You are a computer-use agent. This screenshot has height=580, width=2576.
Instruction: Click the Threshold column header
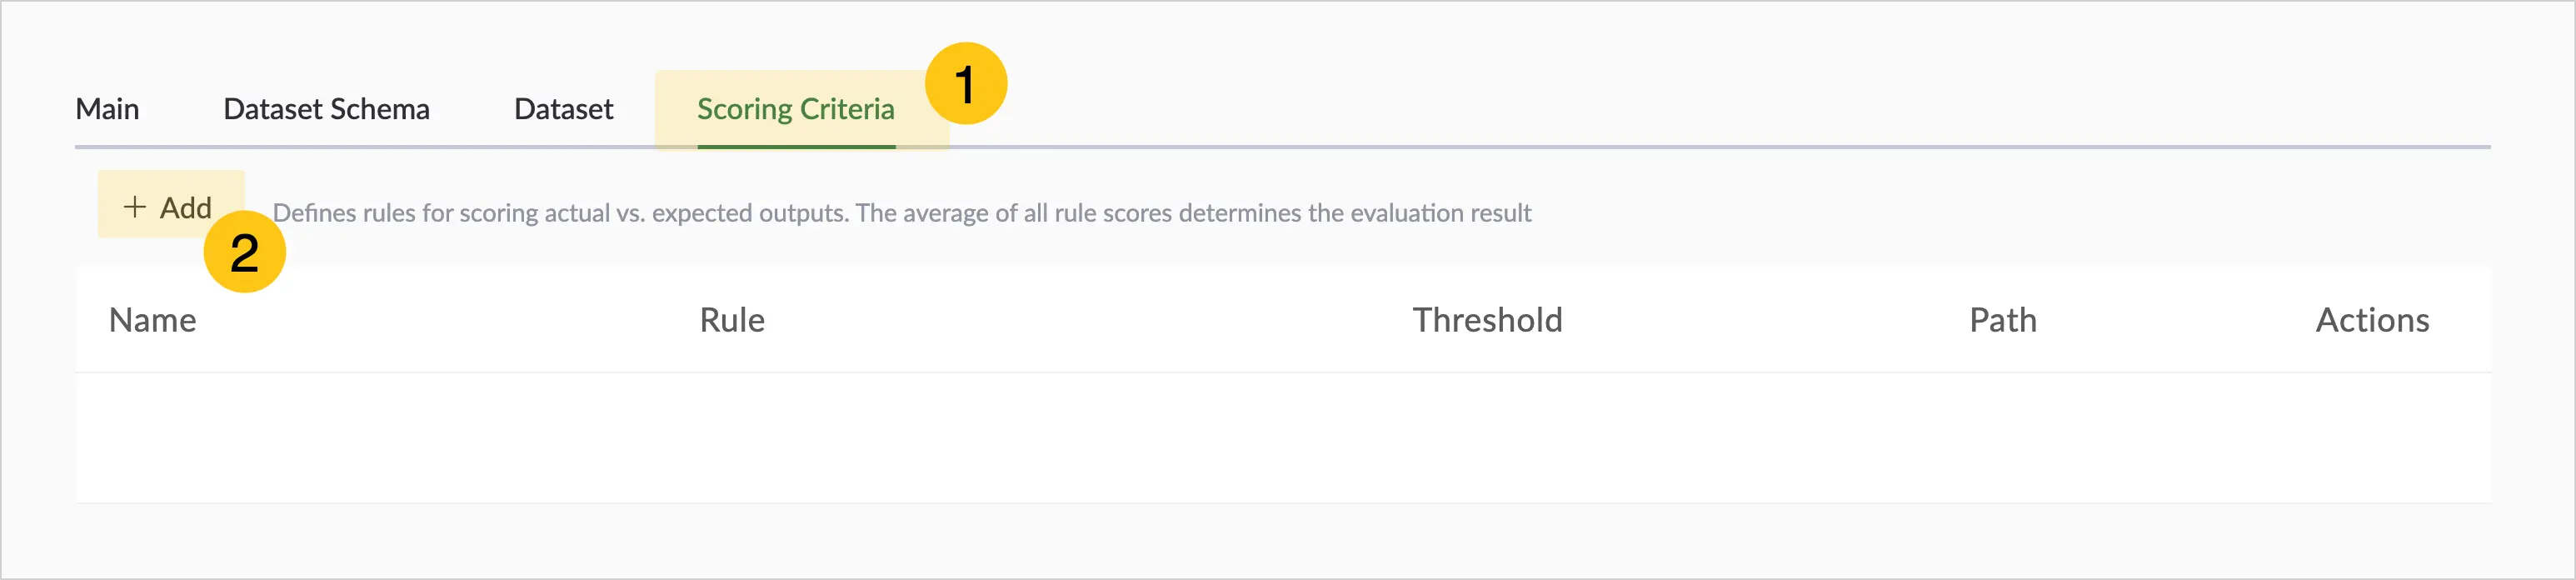click(1487, 320)
